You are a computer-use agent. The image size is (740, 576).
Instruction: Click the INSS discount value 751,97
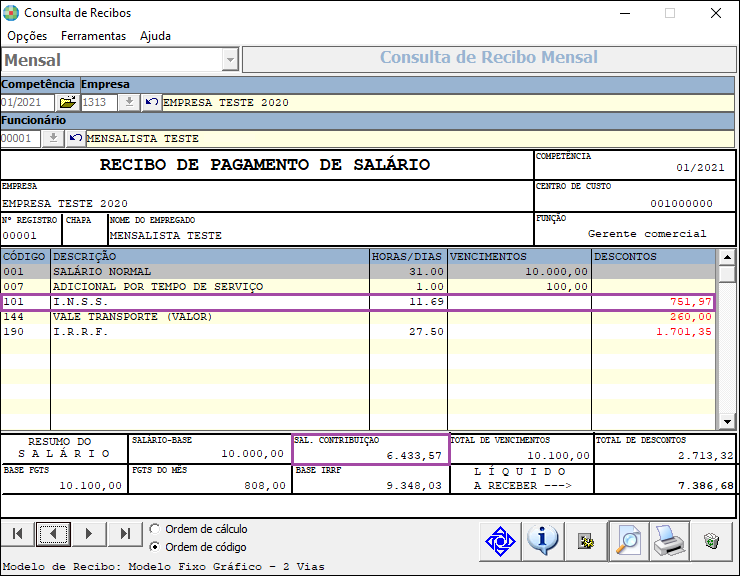(690, 302)
